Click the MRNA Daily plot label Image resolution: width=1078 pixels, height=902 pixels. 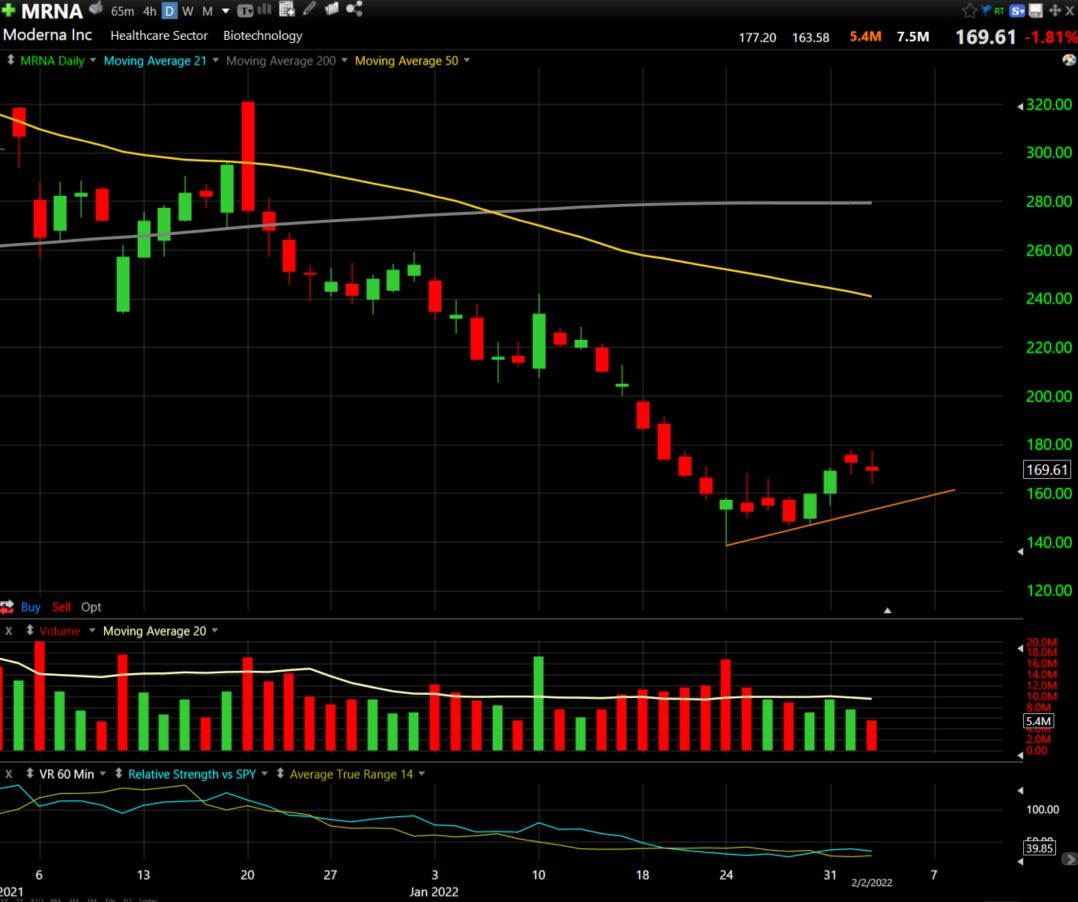[52, 60]
